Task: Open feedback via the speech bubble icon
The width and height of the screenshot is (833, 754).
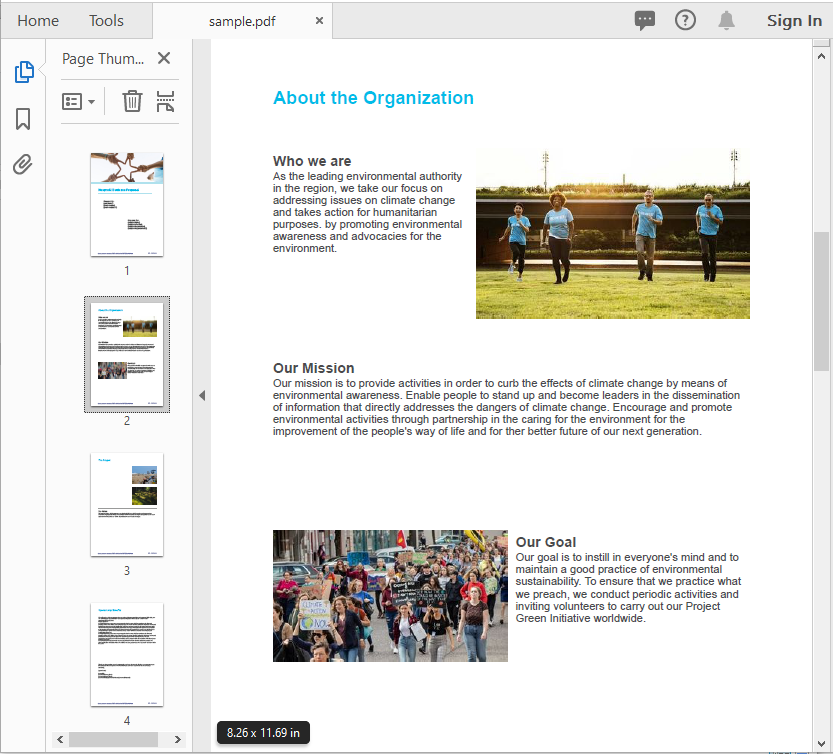Action: pyautogui.click(x=645, y=20)
